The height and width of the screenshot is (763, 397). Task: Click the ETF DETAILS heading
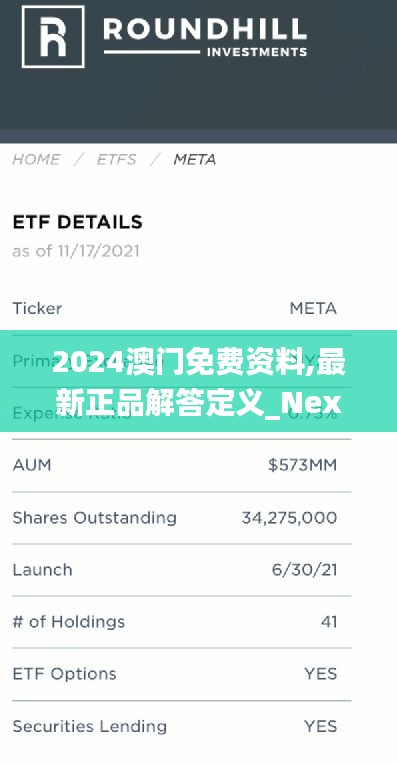pyautogui.click(x=77, y=222)
